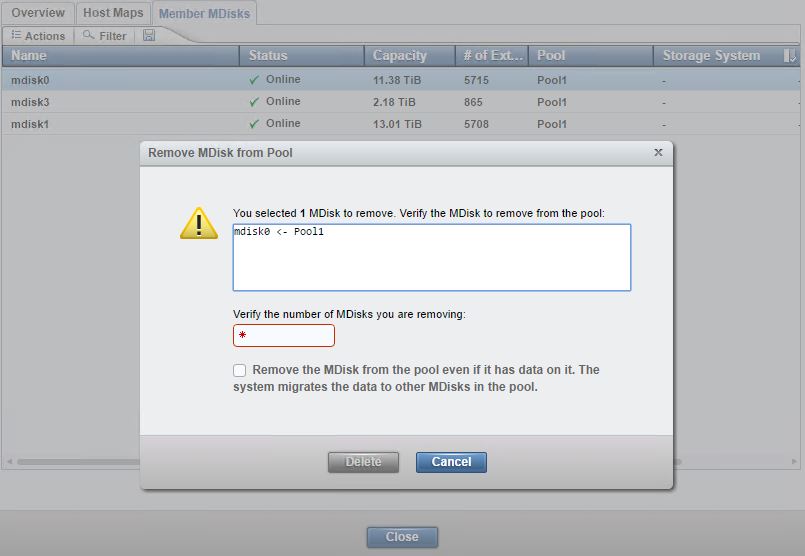
Task: Switch to the Overview tab
Action: tap(38, 13)
